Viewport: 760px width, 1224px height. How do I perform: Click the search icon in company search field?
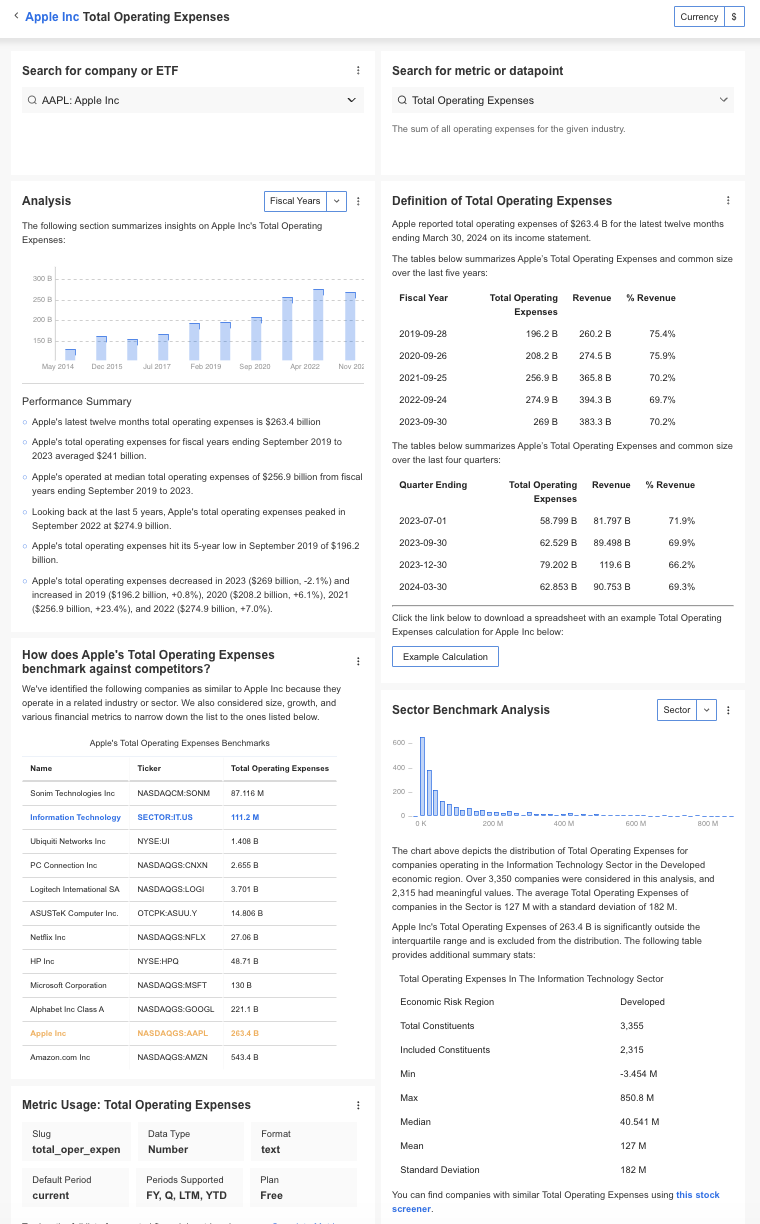click(x=33, y=100)
